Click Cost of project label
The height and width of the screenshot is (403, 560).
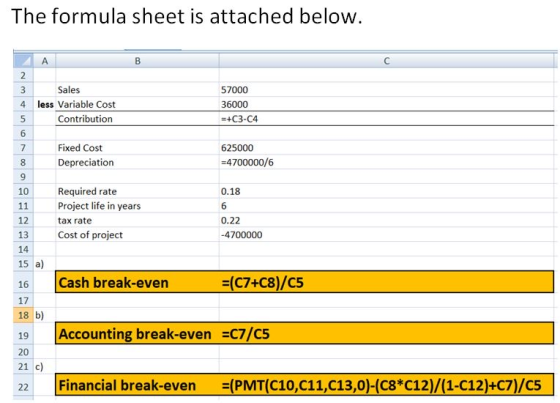pos(90,235)
